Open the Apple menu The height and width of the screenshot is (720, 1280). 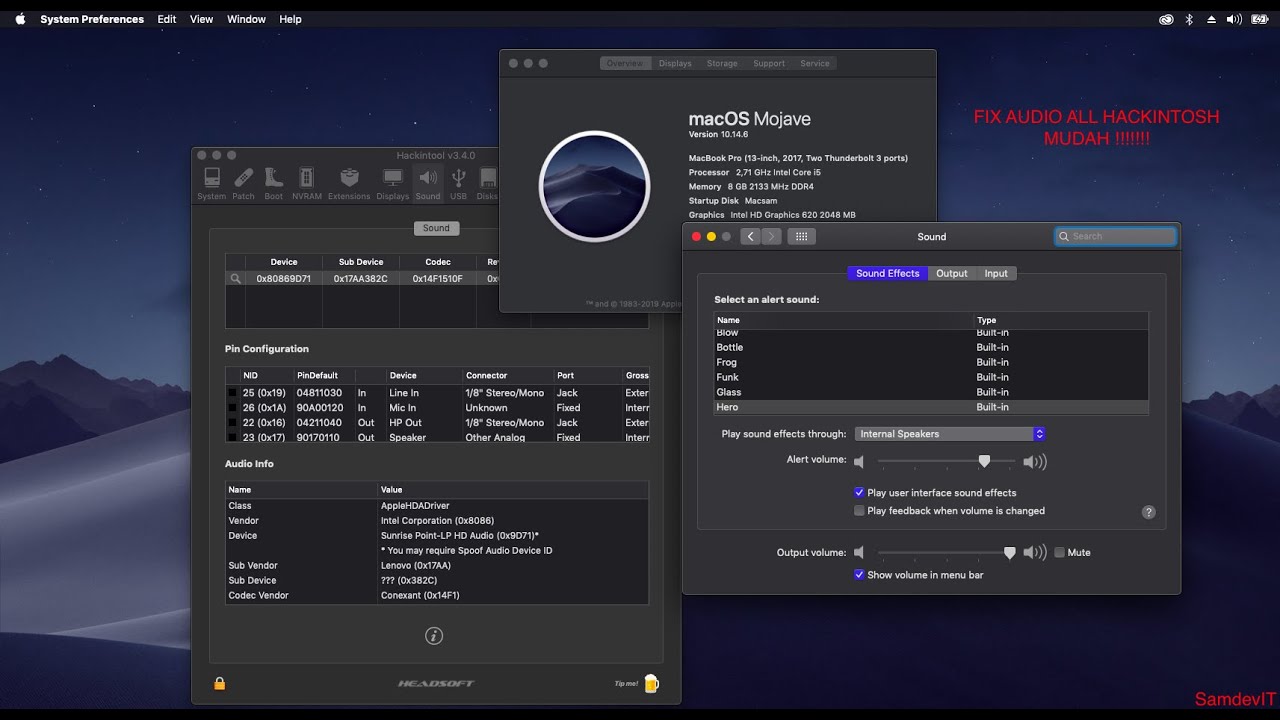pyautogui.click(x=20, y=19)
